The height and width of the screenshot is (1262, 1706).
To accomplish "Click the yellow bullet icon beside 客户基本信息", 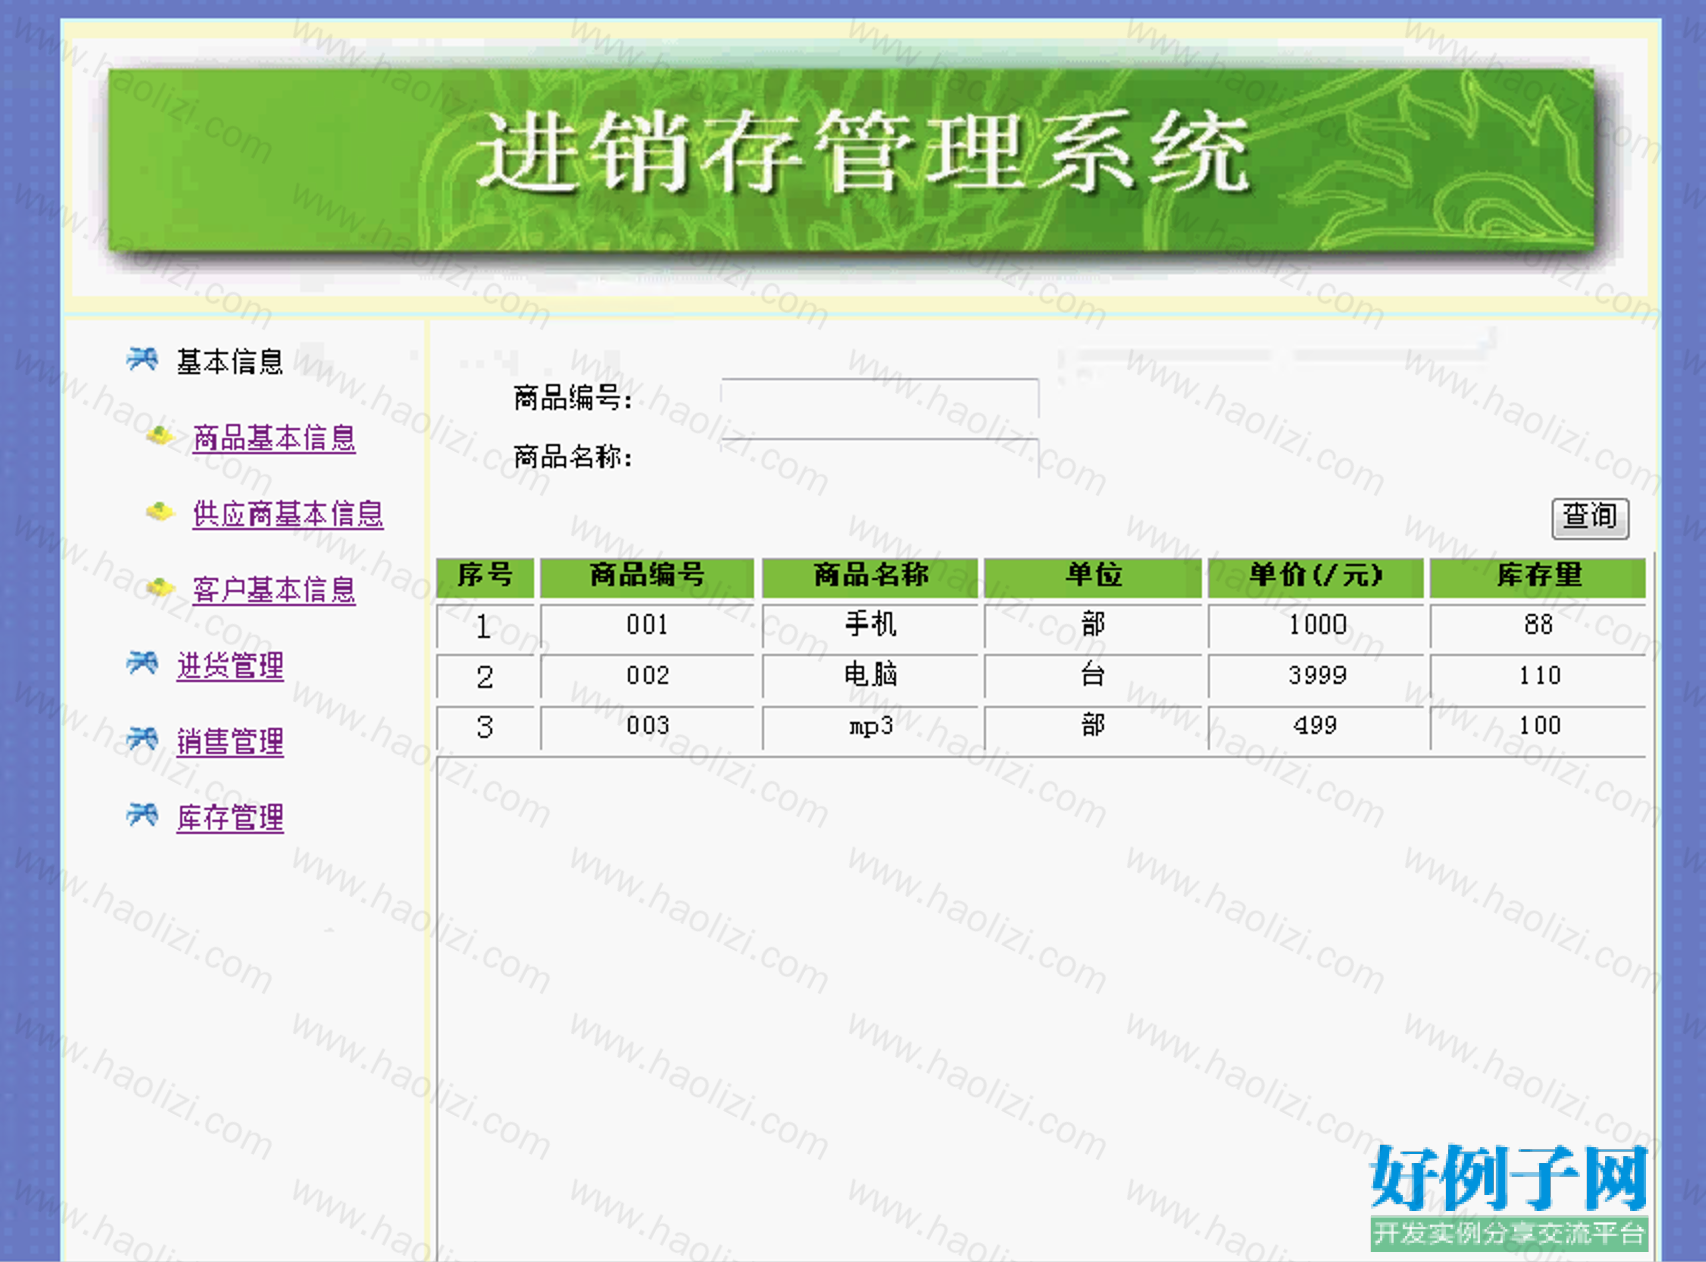I will (160, 588).
